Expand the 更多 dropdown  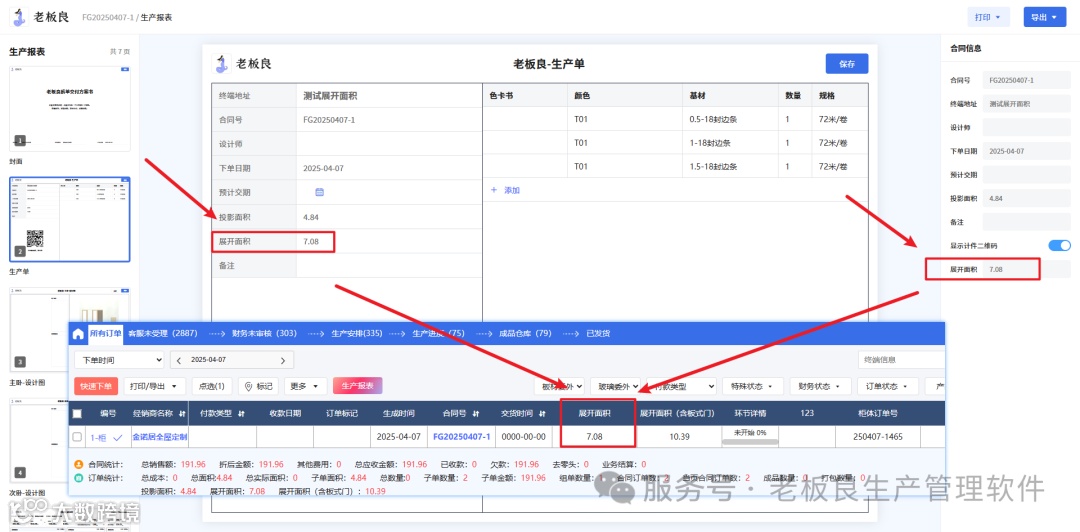[x=305, y=387]
